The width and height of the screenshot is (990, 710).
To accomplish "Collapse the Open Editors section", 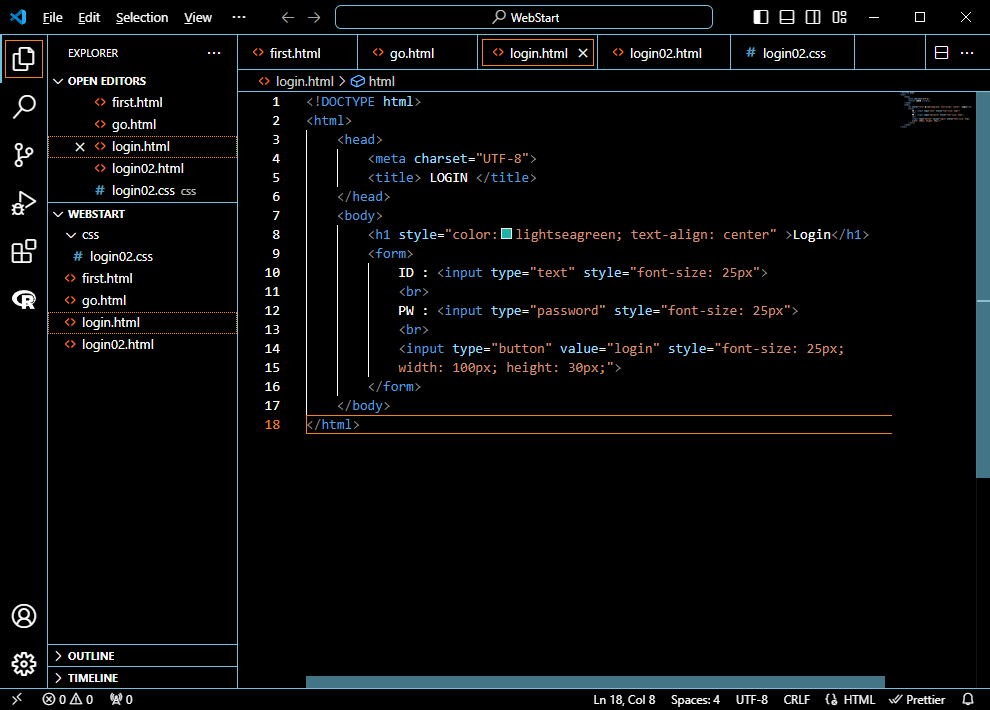I will pyautogui.click(x=142, y=81).
